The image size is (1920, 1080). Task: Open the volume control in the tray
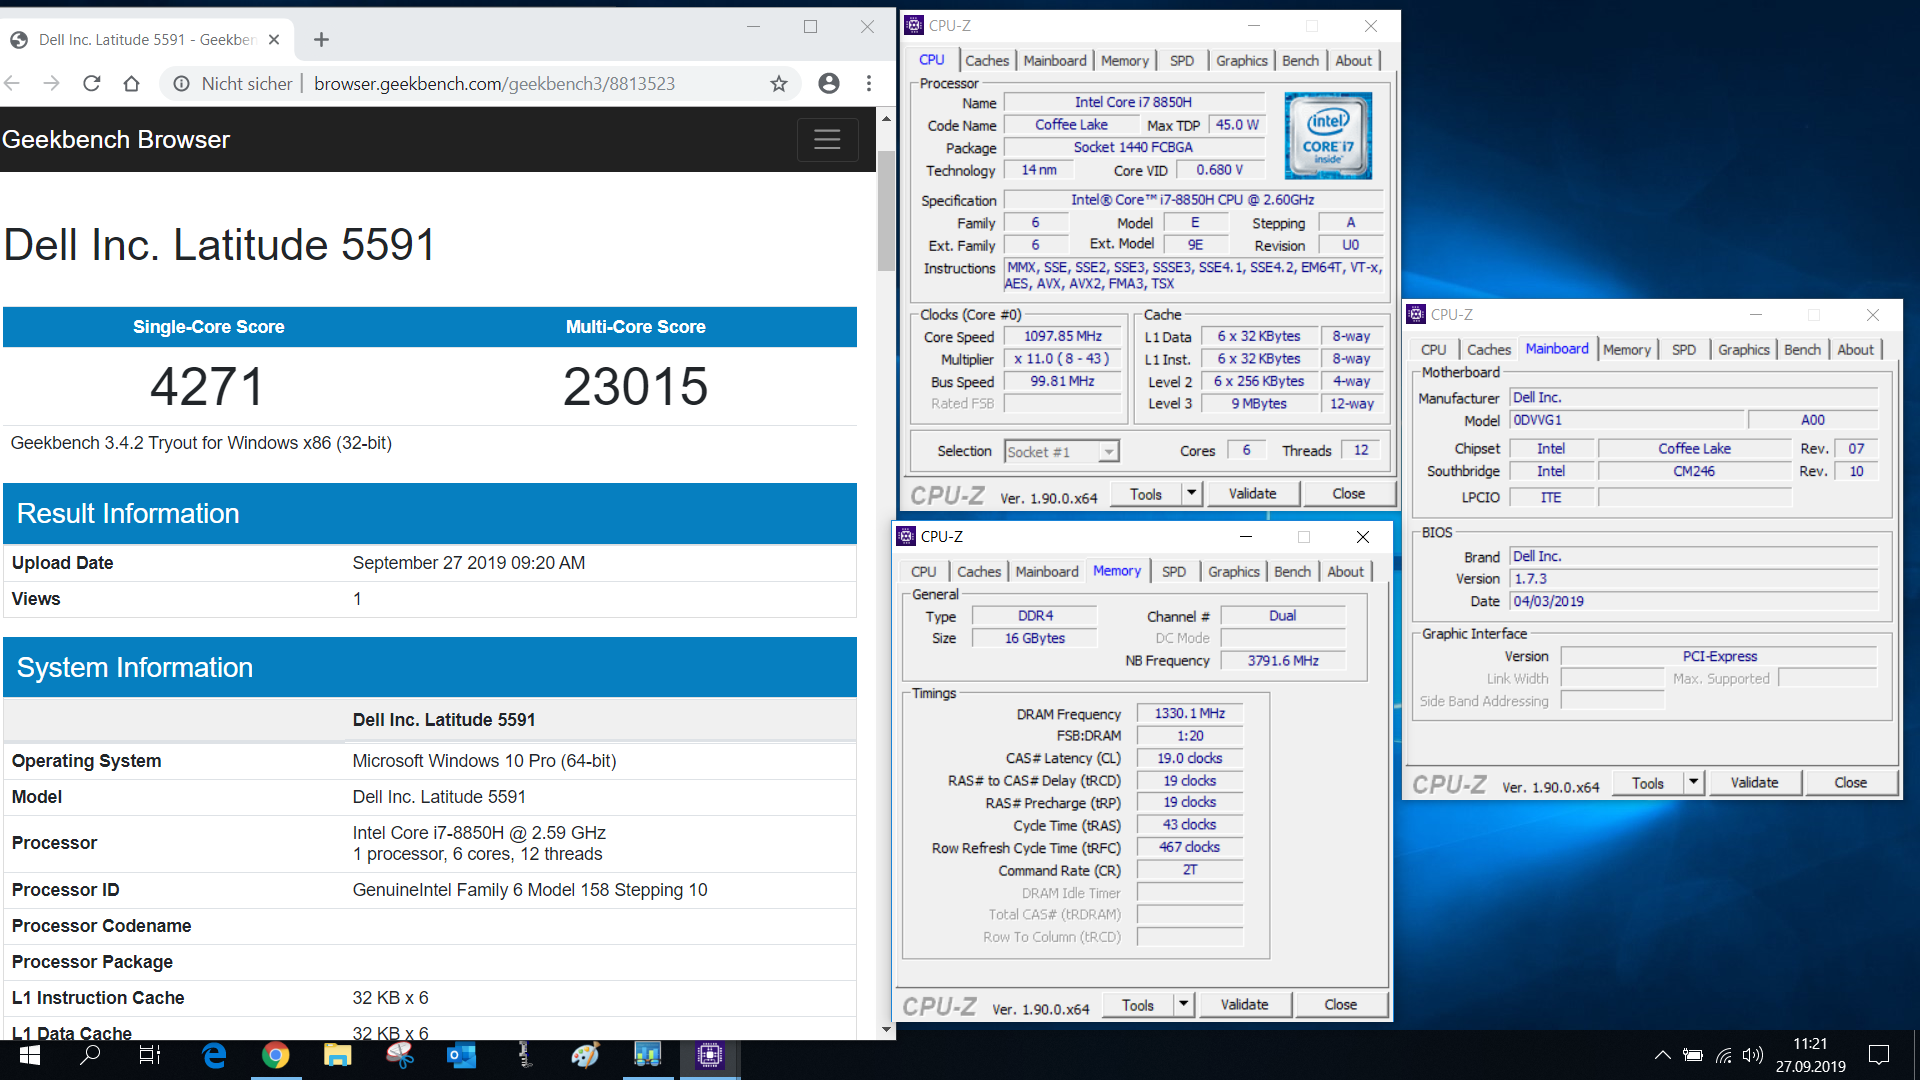click(x=1753, y=1055)
